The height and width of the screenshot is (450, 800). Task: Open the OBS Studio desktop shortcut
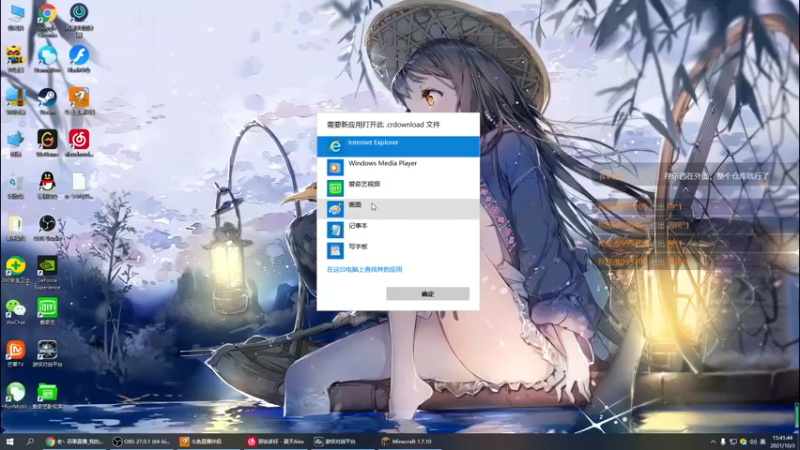pos(47,227)
